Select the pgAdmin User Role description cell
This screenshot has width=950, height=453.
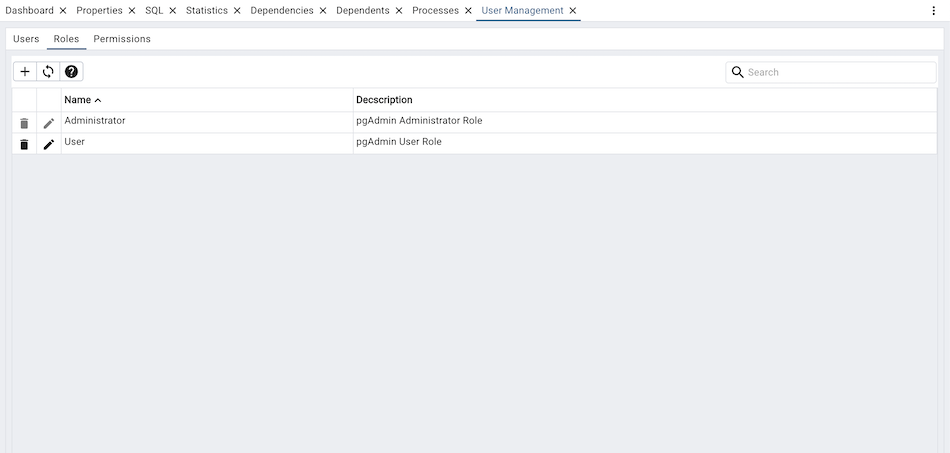click(x=399, y=142)
